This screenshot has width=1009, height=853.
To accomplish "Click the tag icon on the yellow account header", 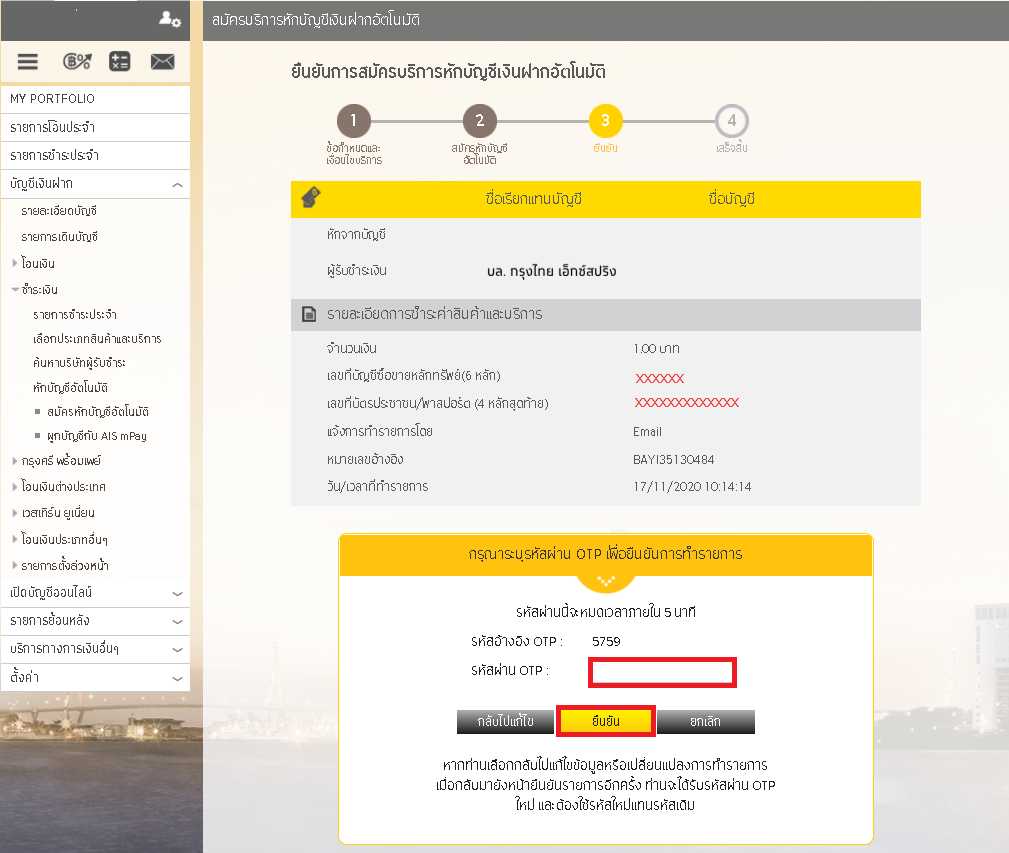I will 310,199.
